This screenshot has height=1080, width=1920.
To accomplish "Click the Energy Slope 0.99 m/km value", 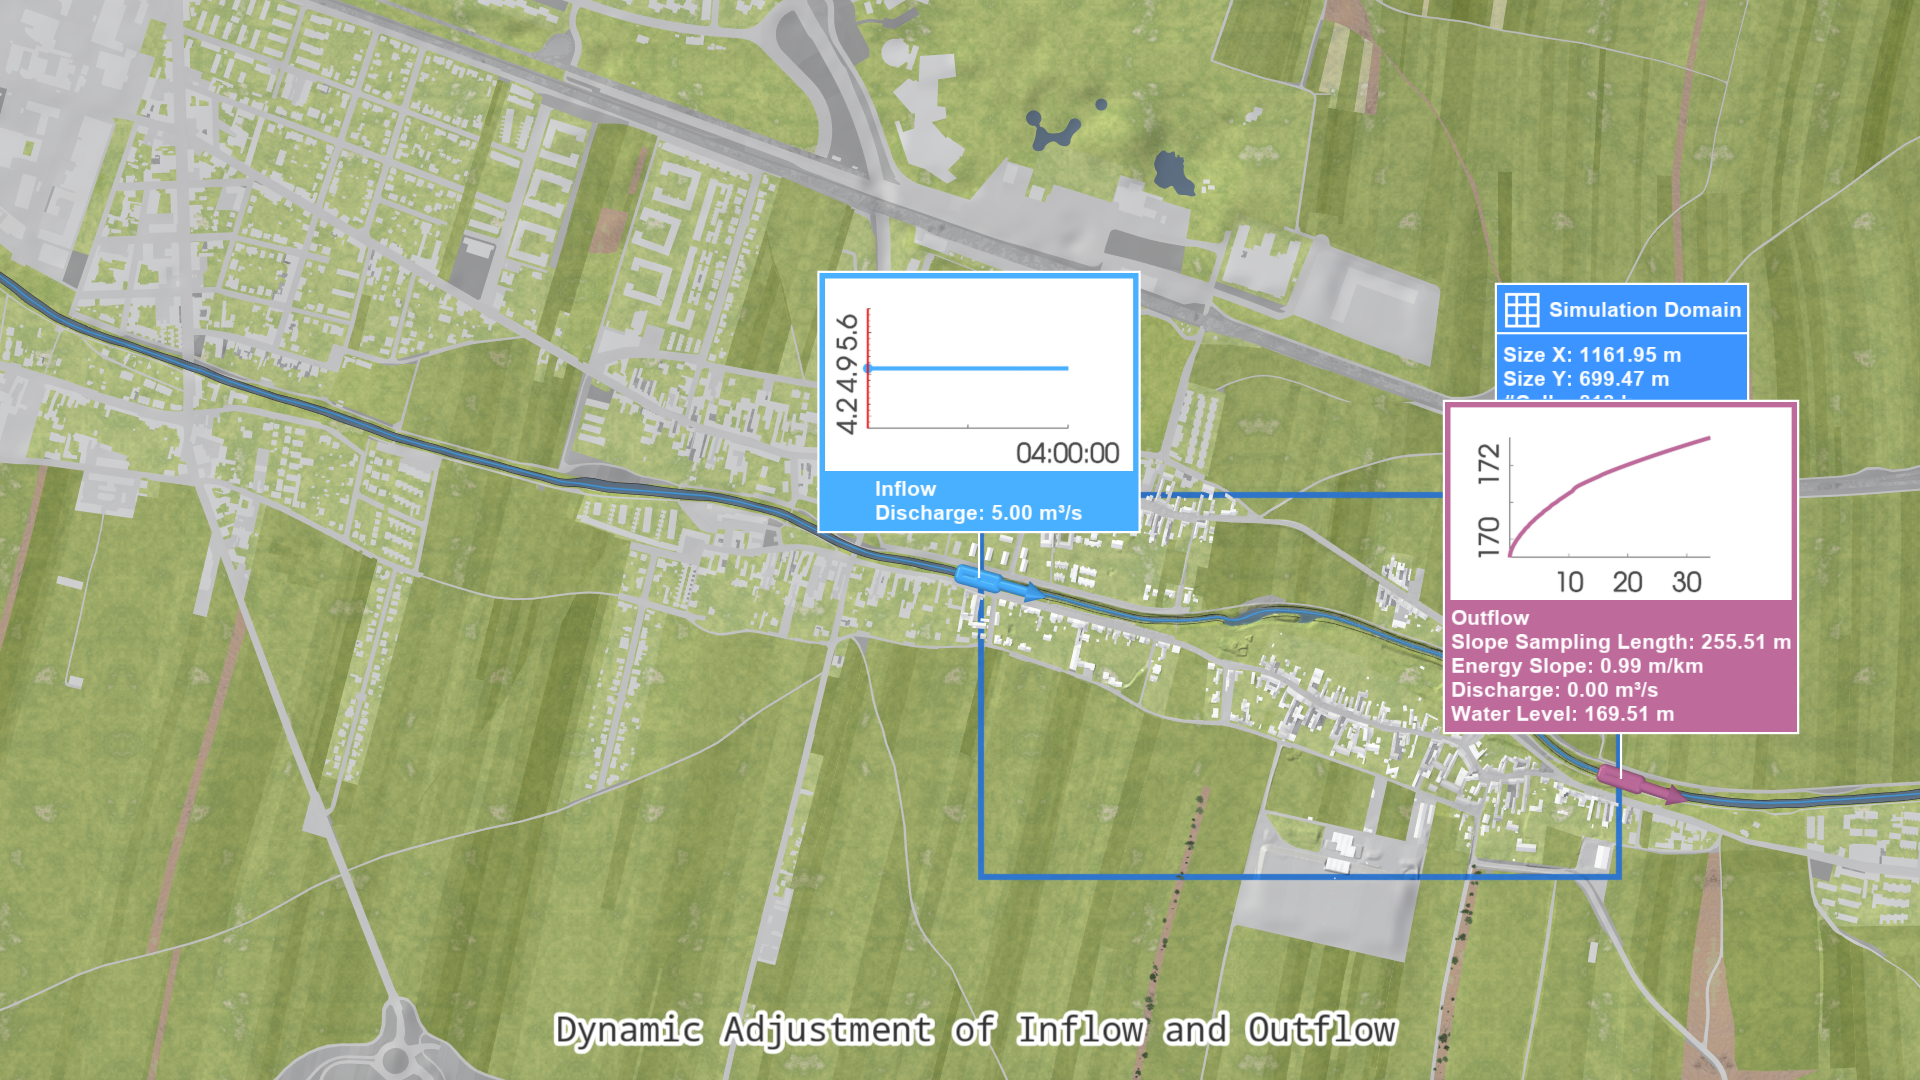I will coord(1650,666).
